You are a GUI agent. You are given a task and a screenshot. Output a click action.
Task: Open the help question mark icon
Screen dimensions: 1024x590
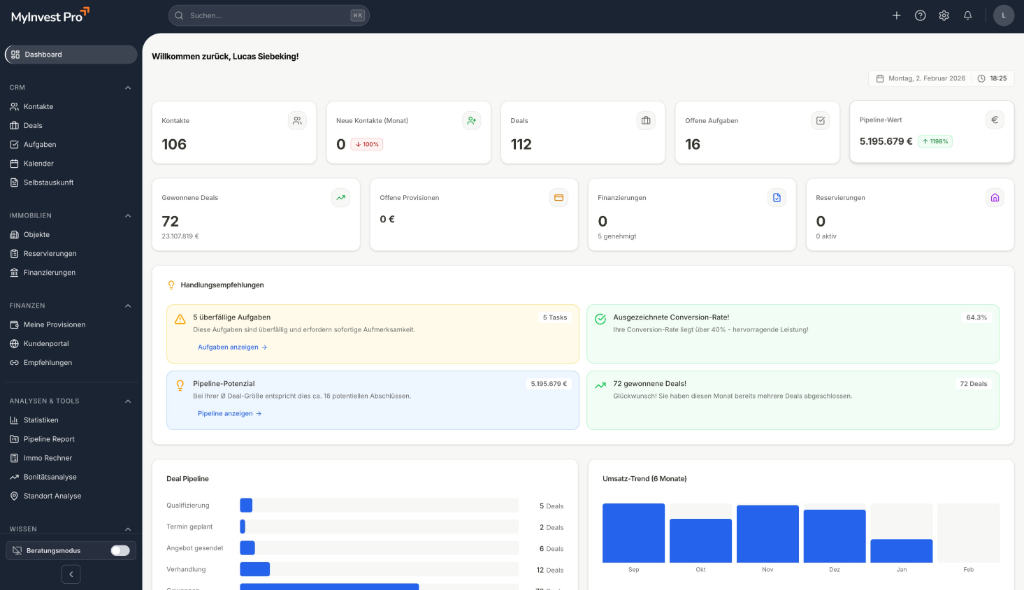[x=920, y=15]
